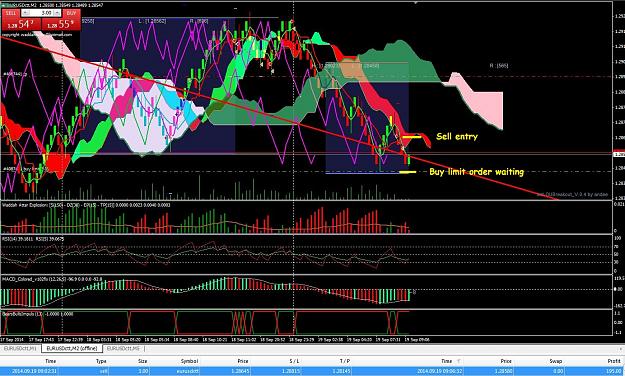Sort trades by the Swap column header
This screenshot has height=376, width=625.
pos(556,361)
